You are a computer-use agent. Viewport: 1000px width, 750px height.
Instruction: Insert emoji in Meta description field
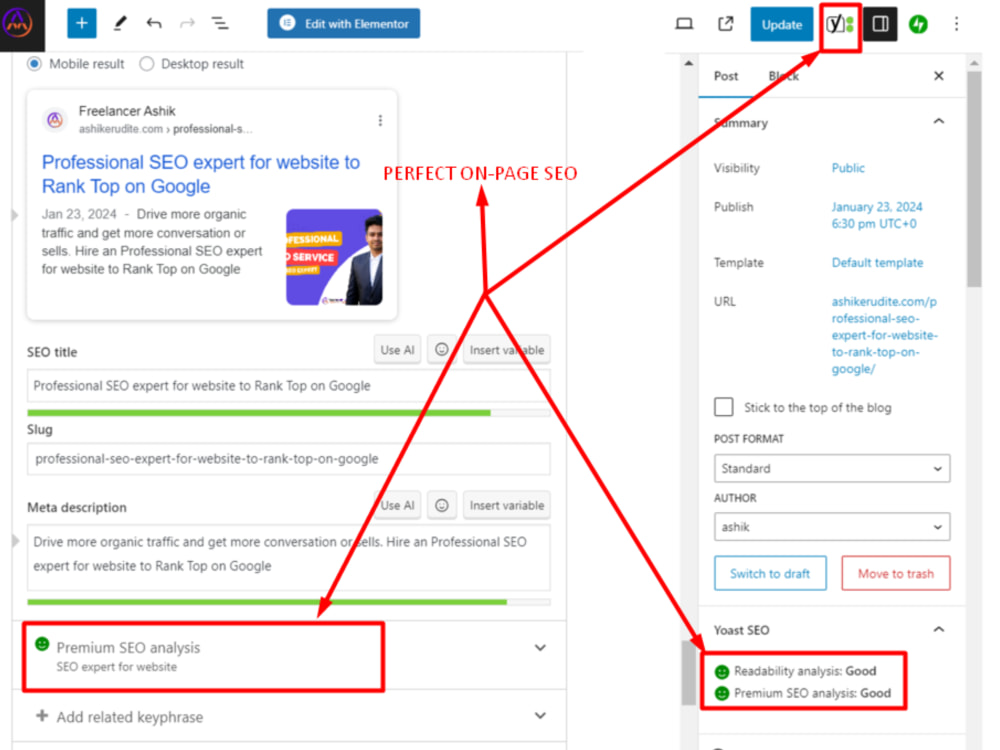tap(441, 505)
